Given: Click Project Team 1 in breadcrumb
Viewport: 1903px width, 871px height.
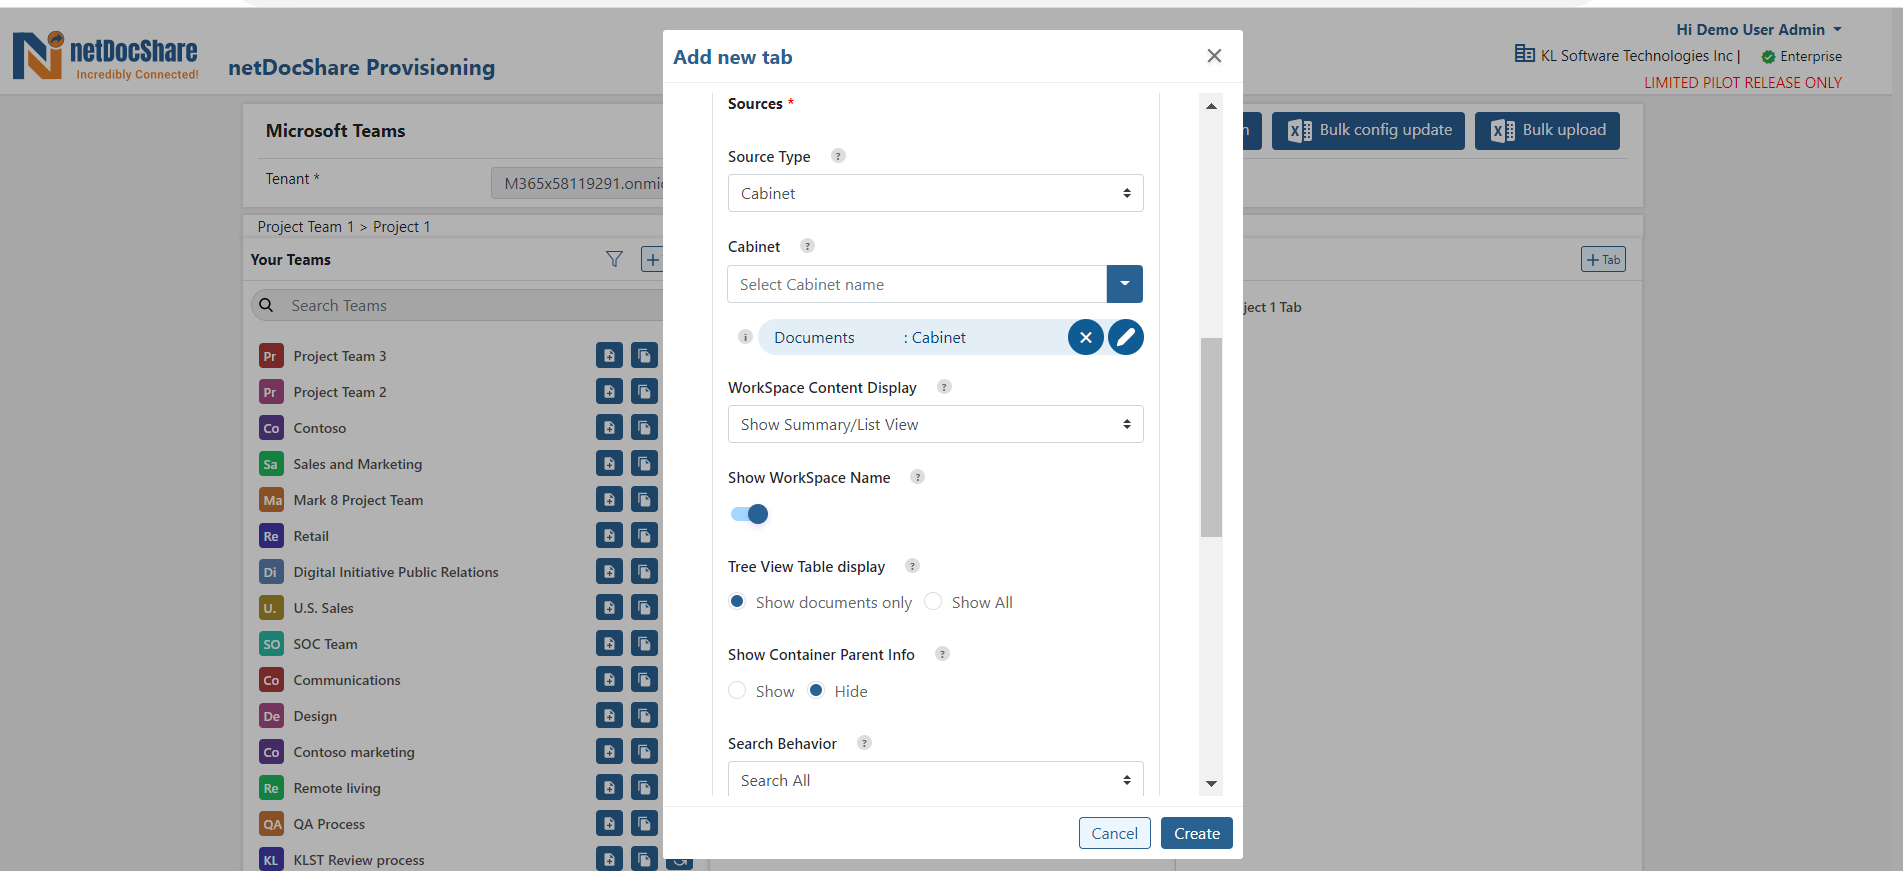Looking at the screenshot, I should click(306, 227).
